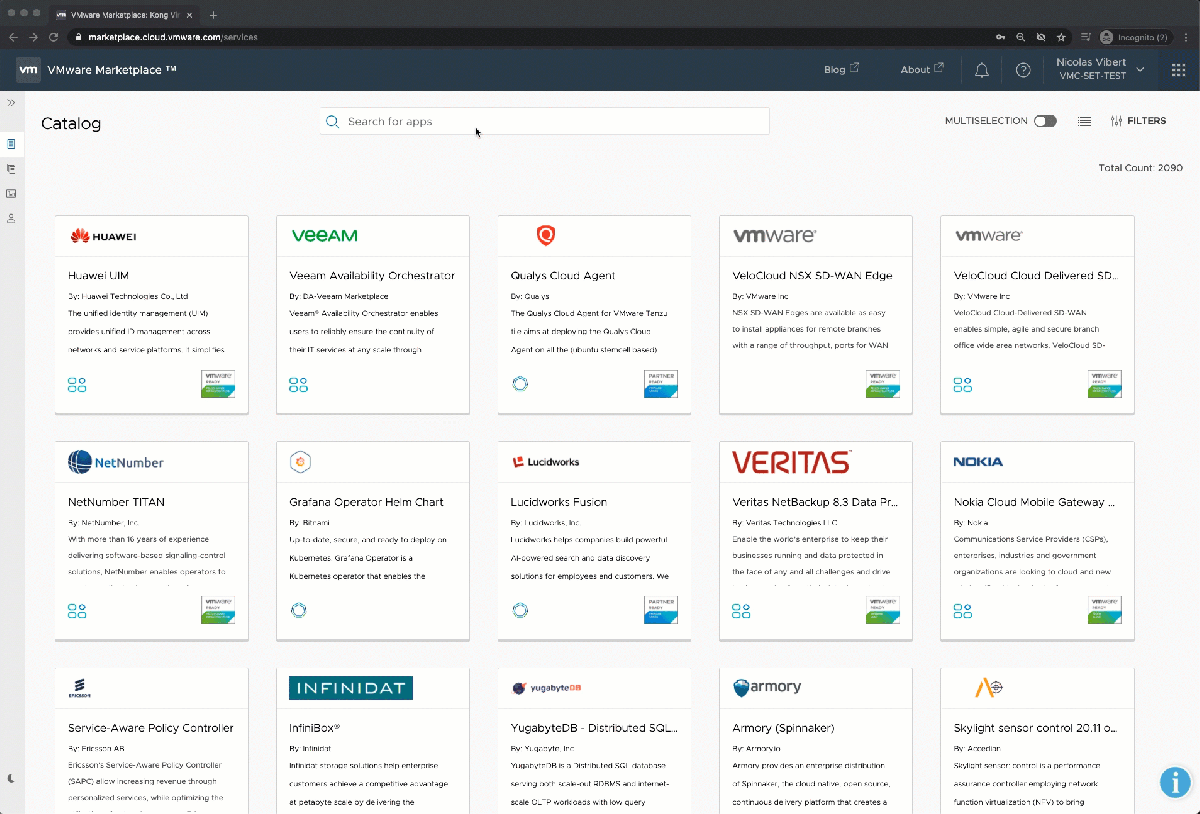1200x814 pixels.
Task: Open the Nicolas Vibert account dropdown
Action: tap(1100, 69)
